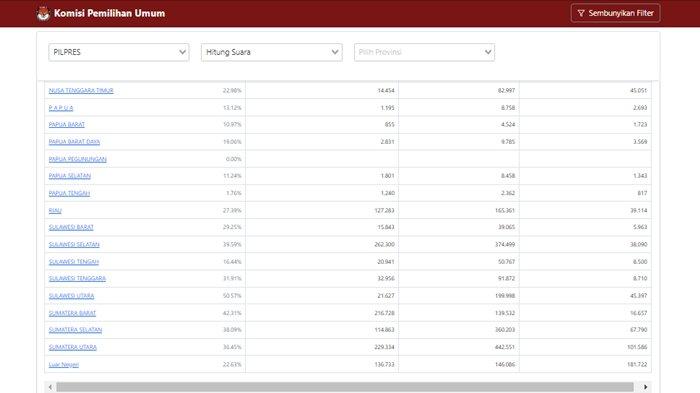Click the left arrow of horizontal scrollbar
This screenshot has height=393, width=700.
50,387
